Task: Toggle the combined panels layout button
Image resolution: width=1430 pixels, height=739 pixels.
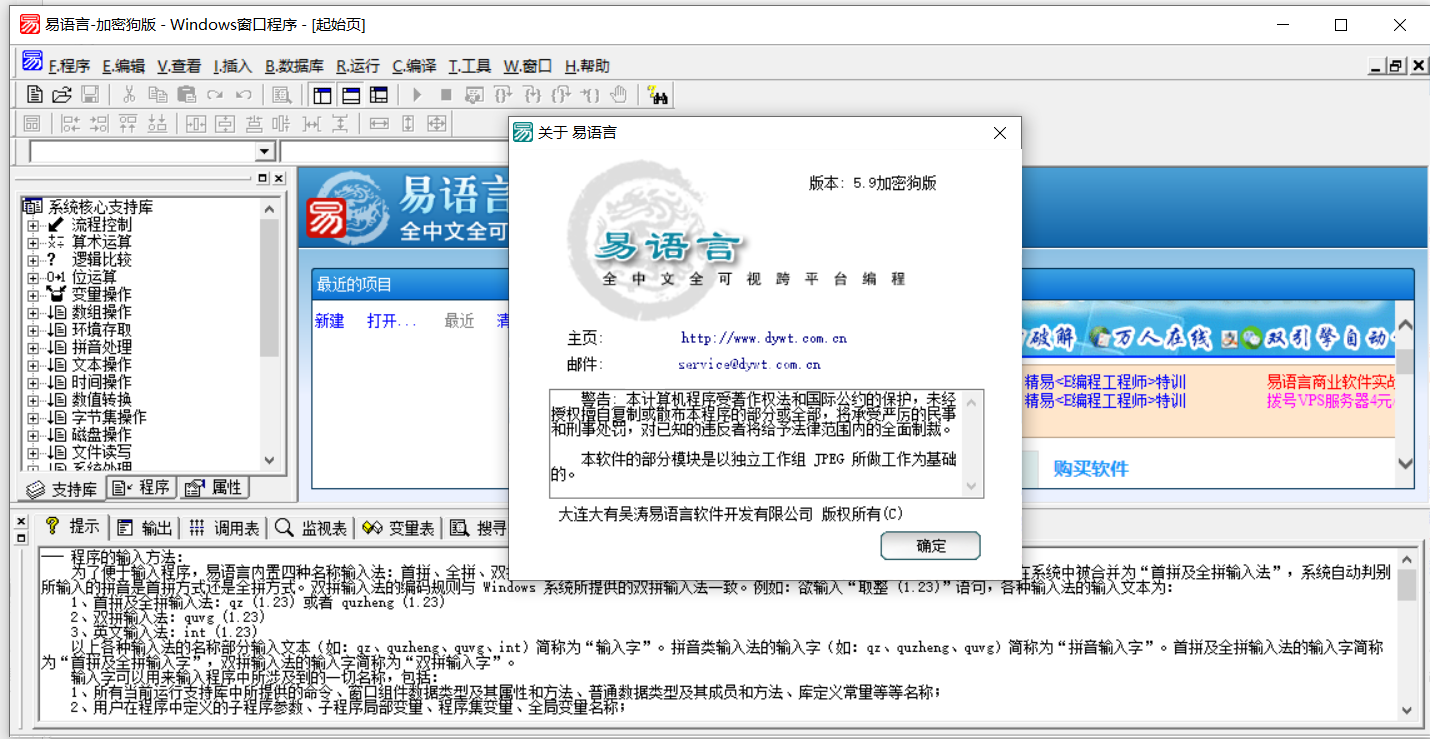Action: 379,95
